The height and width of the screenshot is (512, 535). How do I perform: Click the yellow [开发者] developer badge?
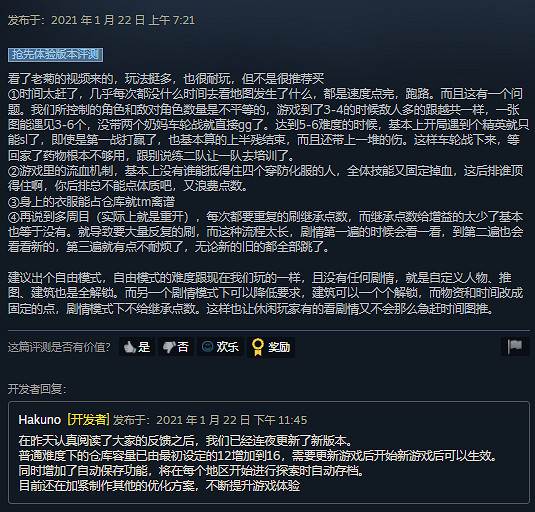(x=88, y=420)
